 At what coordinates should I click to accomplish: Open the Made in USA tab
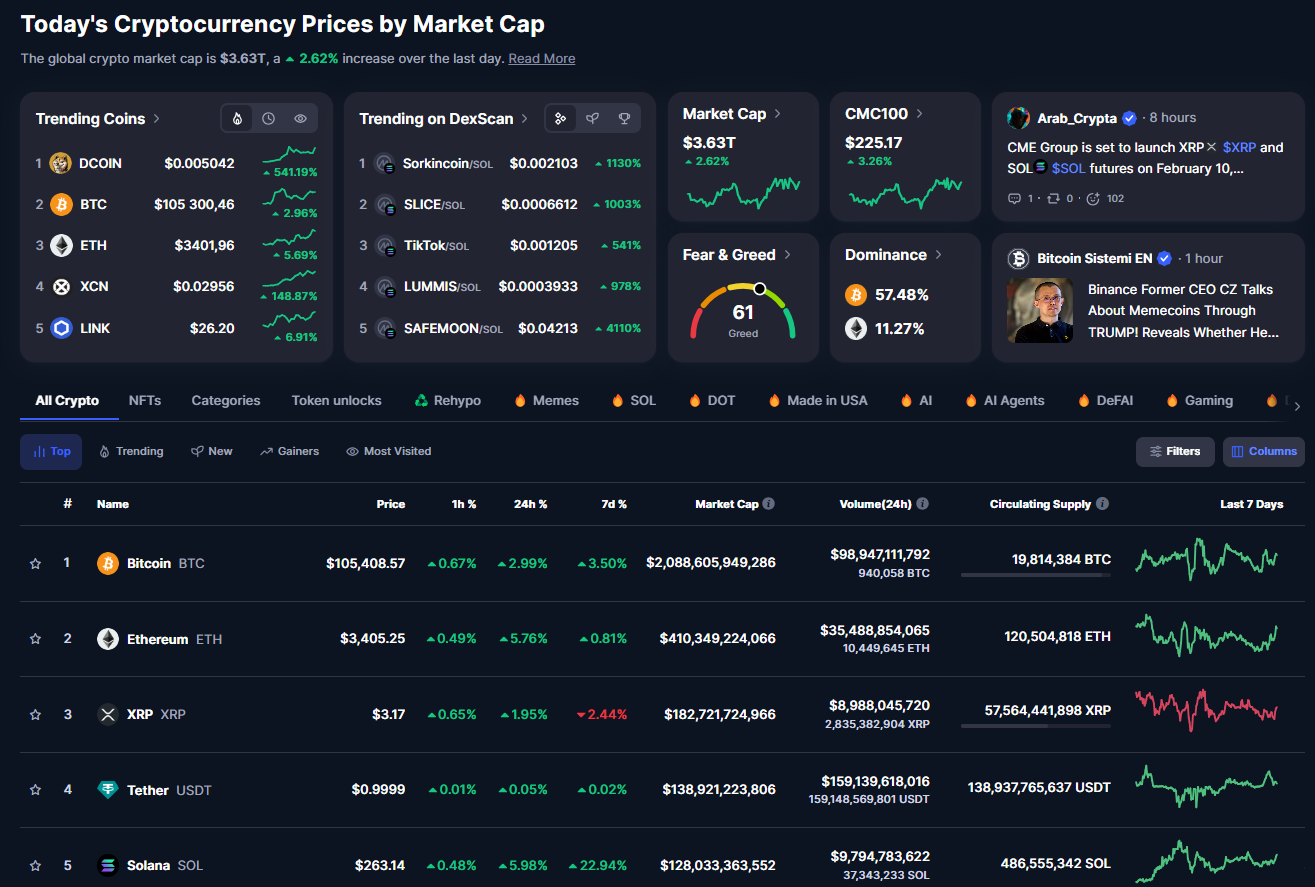[x=817, y=400]
